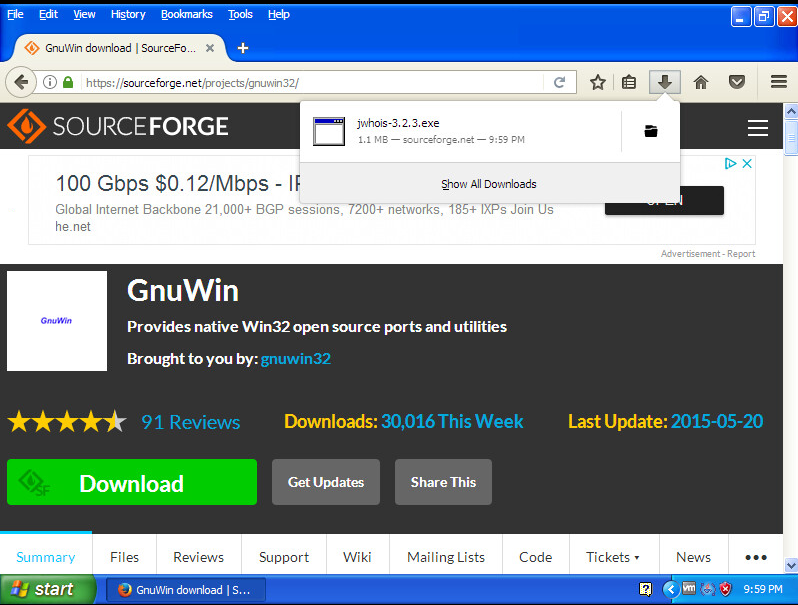Click the green padlock security icon
The image size is (798, 605).
pos(68,82)
